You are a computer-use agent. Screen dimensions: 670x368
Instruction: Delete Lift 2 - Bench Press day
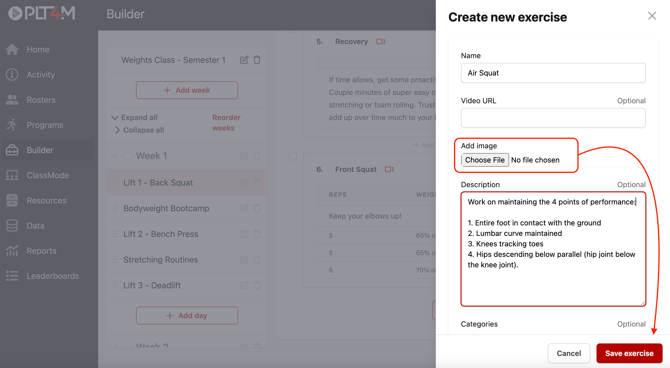(257, 234)
